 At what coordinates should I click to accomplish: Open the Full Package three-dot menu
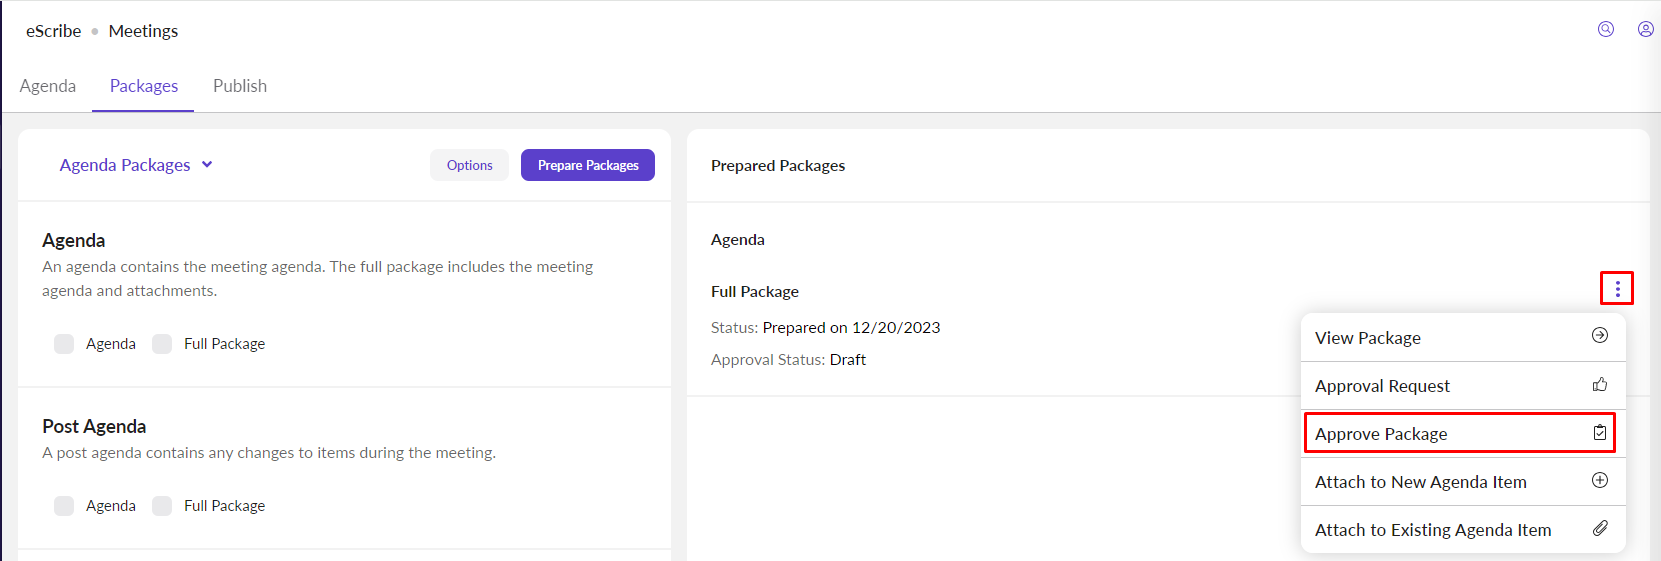point(1617,289)
